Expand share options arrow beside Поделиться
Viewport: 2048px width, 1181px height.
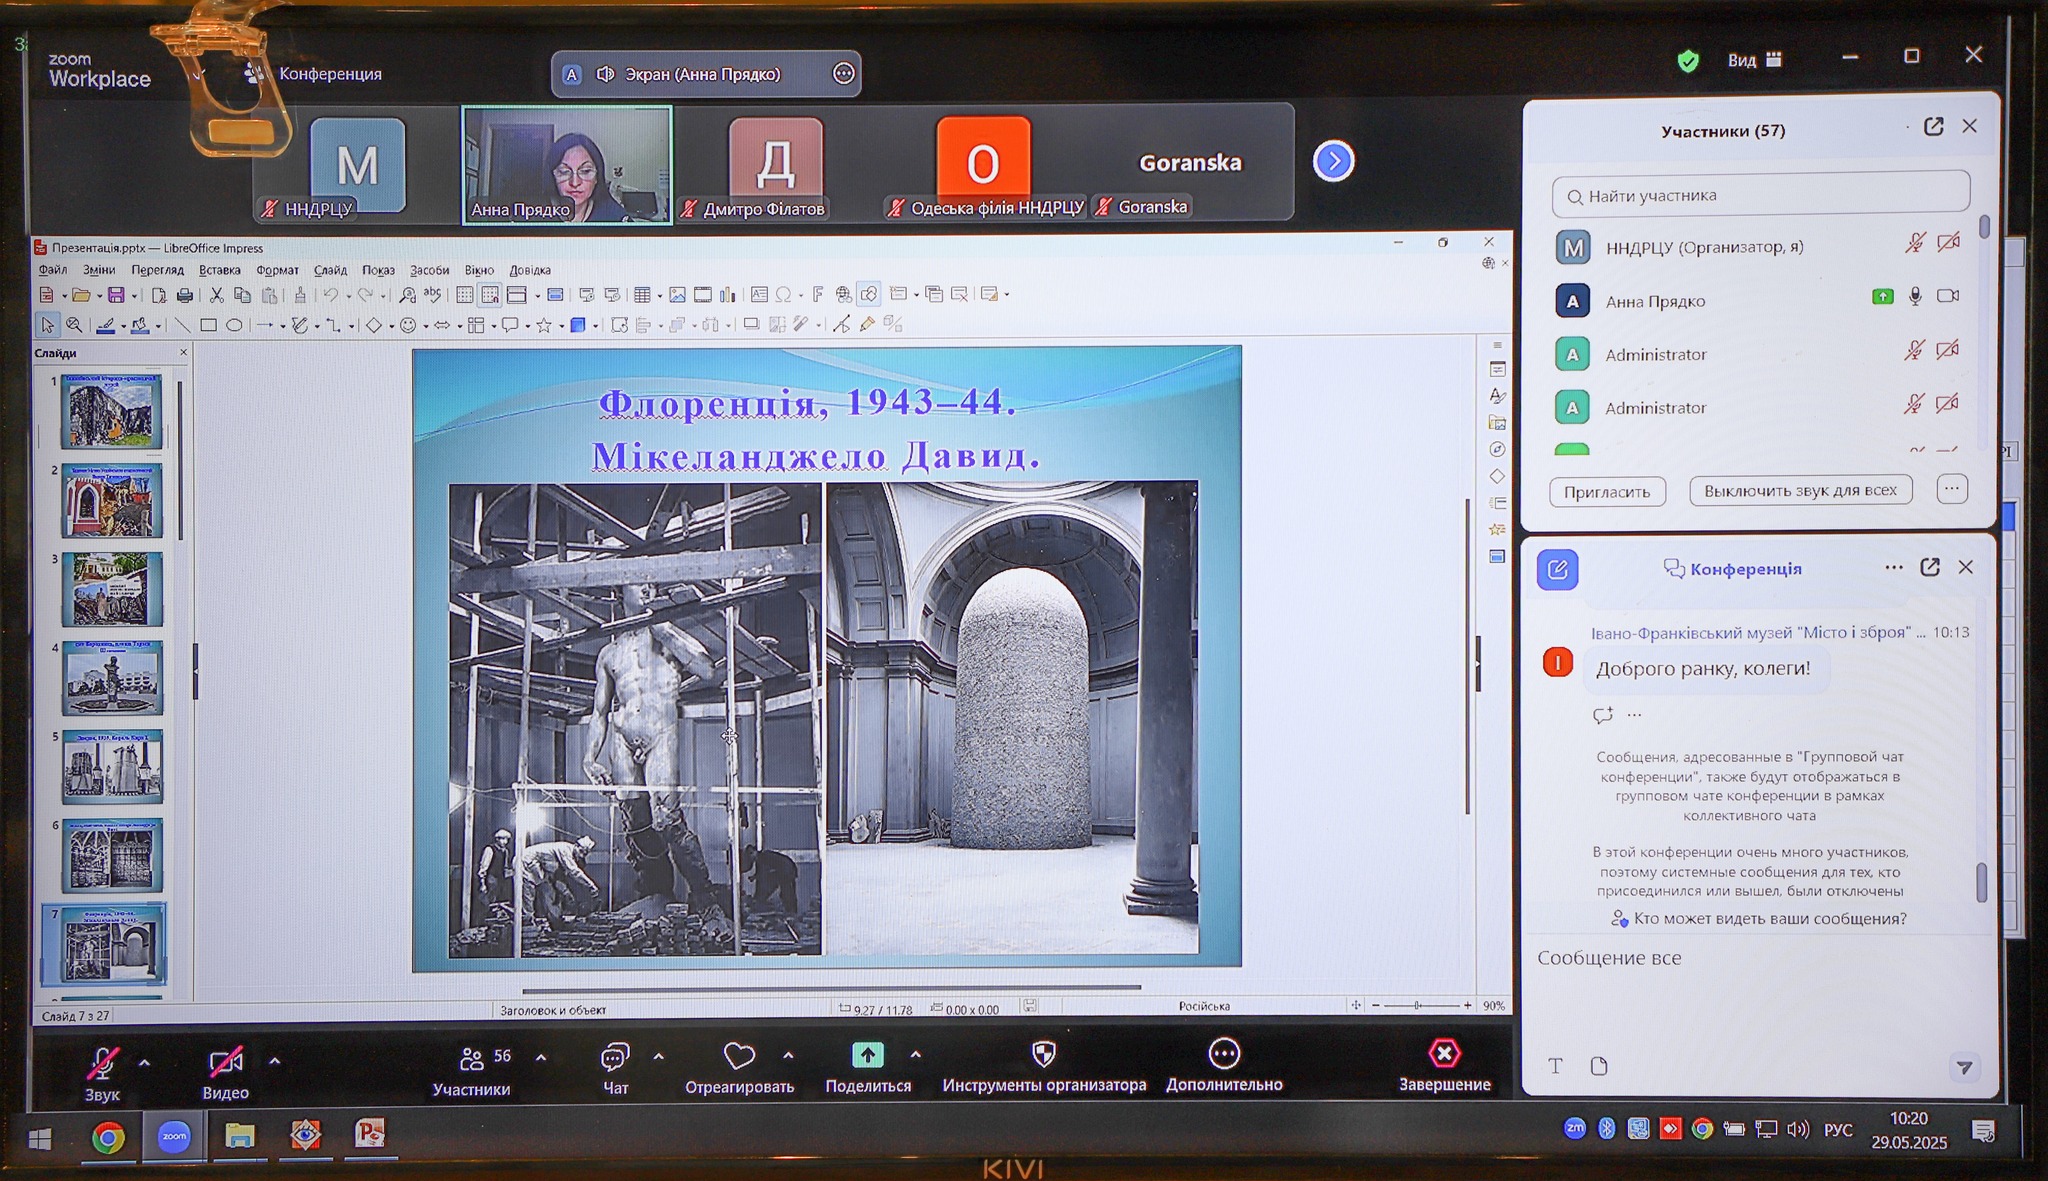[915, 1054]
